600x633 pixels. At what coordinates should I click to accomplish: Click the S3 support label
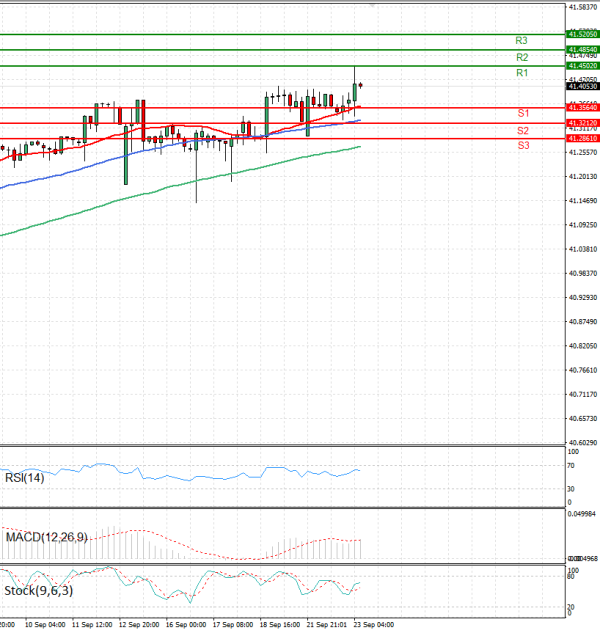[523, 145]
